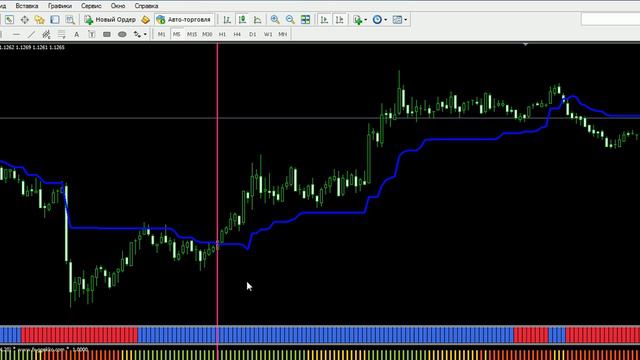This screenshot has width=640, height=360.
Task: Click the arrows objects icon
Action: coord(137,34)
